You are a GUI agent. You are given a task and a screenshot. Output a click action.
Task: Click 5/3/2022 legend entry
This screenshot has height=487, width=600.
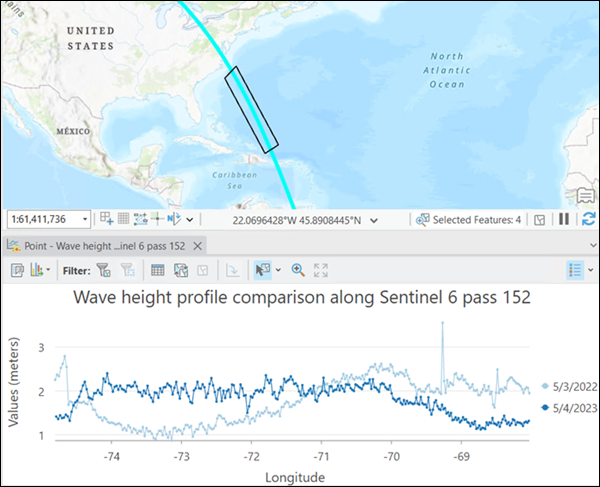[568, 386]
